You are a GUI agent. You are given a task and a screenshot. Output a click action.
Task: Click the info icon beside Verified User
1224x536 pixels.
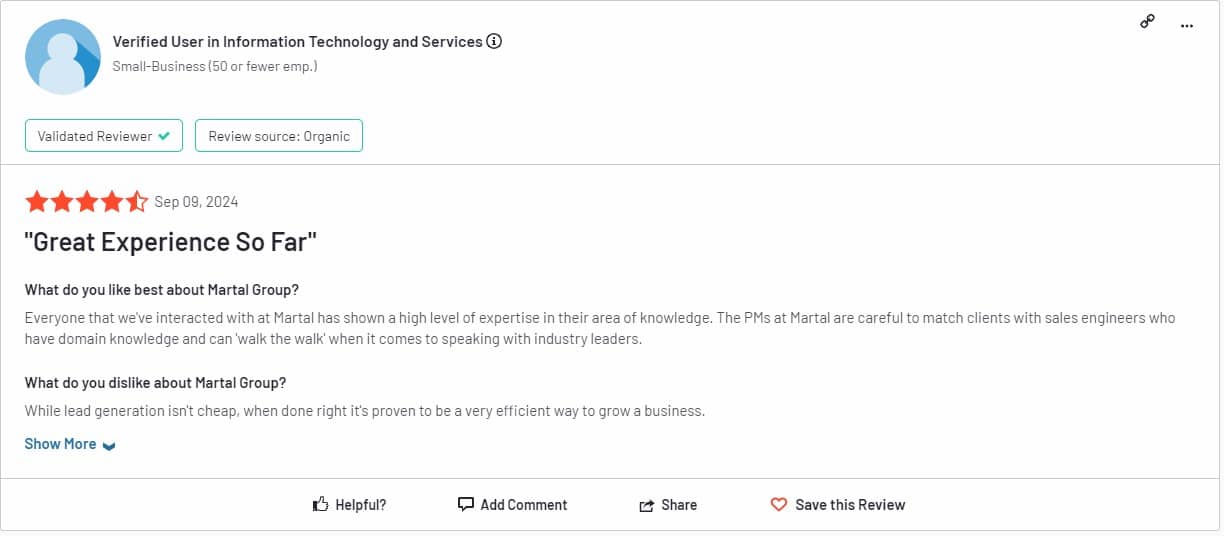click(x=494, y=42)
